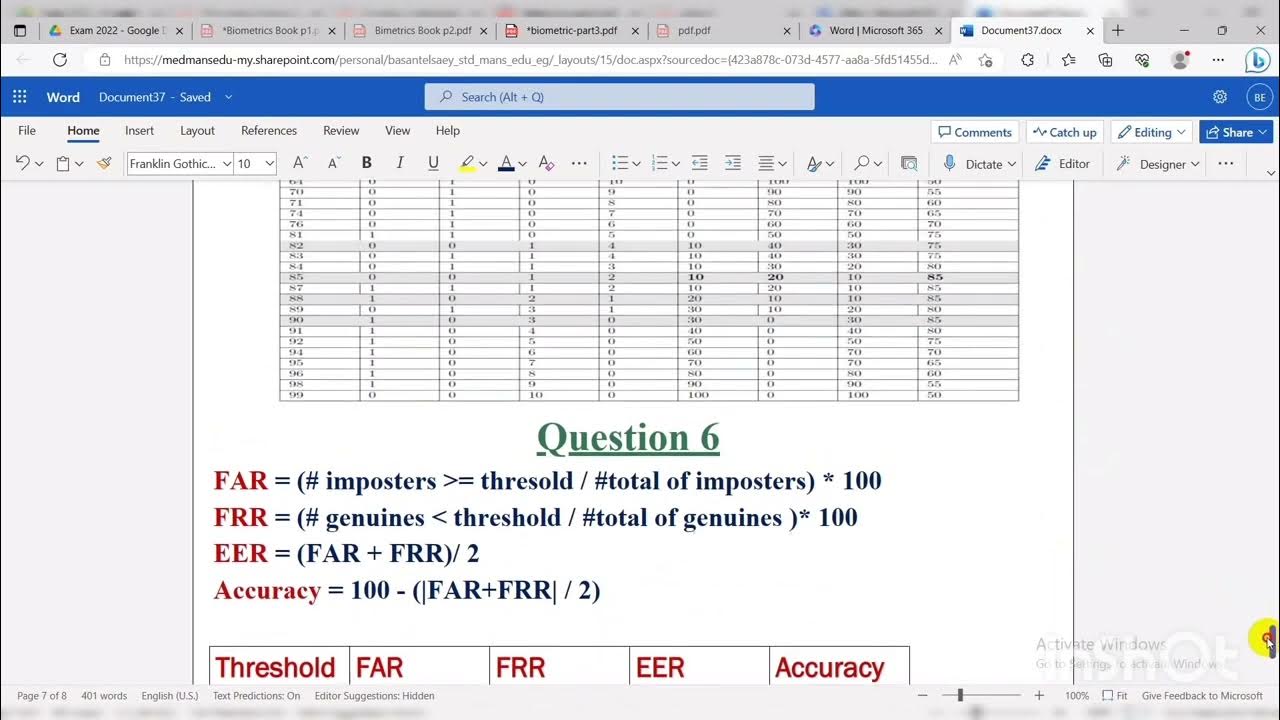Image resolution: width=1280 pixels, height=720 pixels.
Task: Open the Word app launcher grid
Action: [20, 97]
